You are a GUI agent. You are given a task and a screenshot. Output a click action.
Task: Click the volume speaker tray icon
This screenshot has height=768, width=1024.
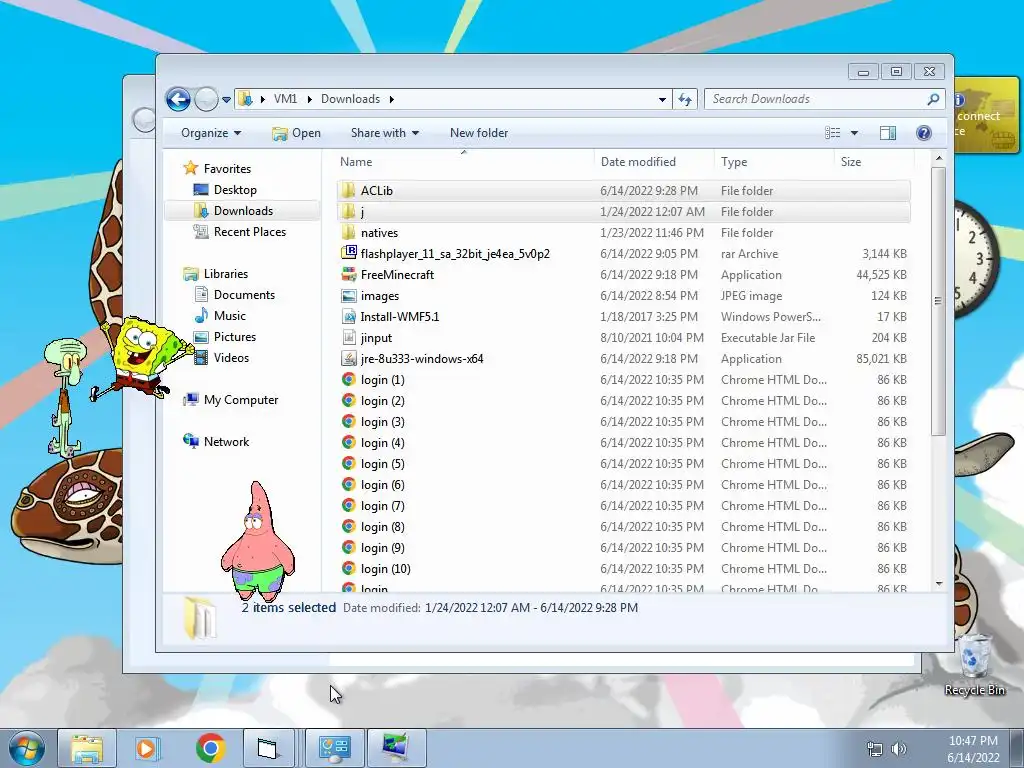899,749
